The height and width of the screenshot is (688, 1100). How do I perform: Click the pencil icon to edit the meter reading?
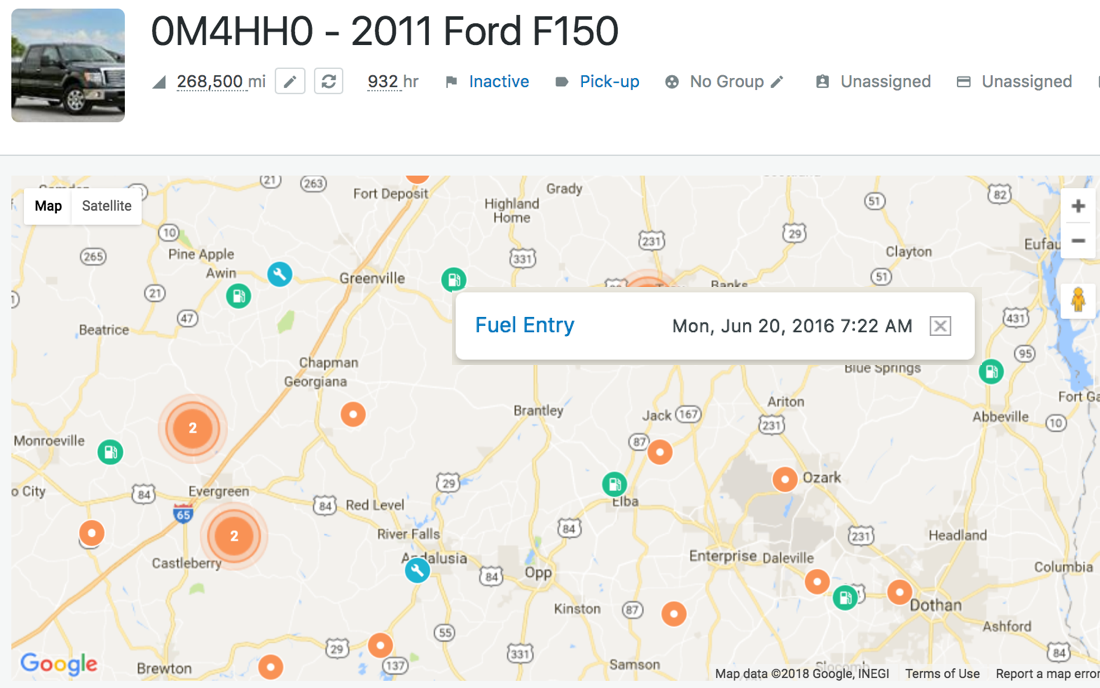(x=290, y=82)
